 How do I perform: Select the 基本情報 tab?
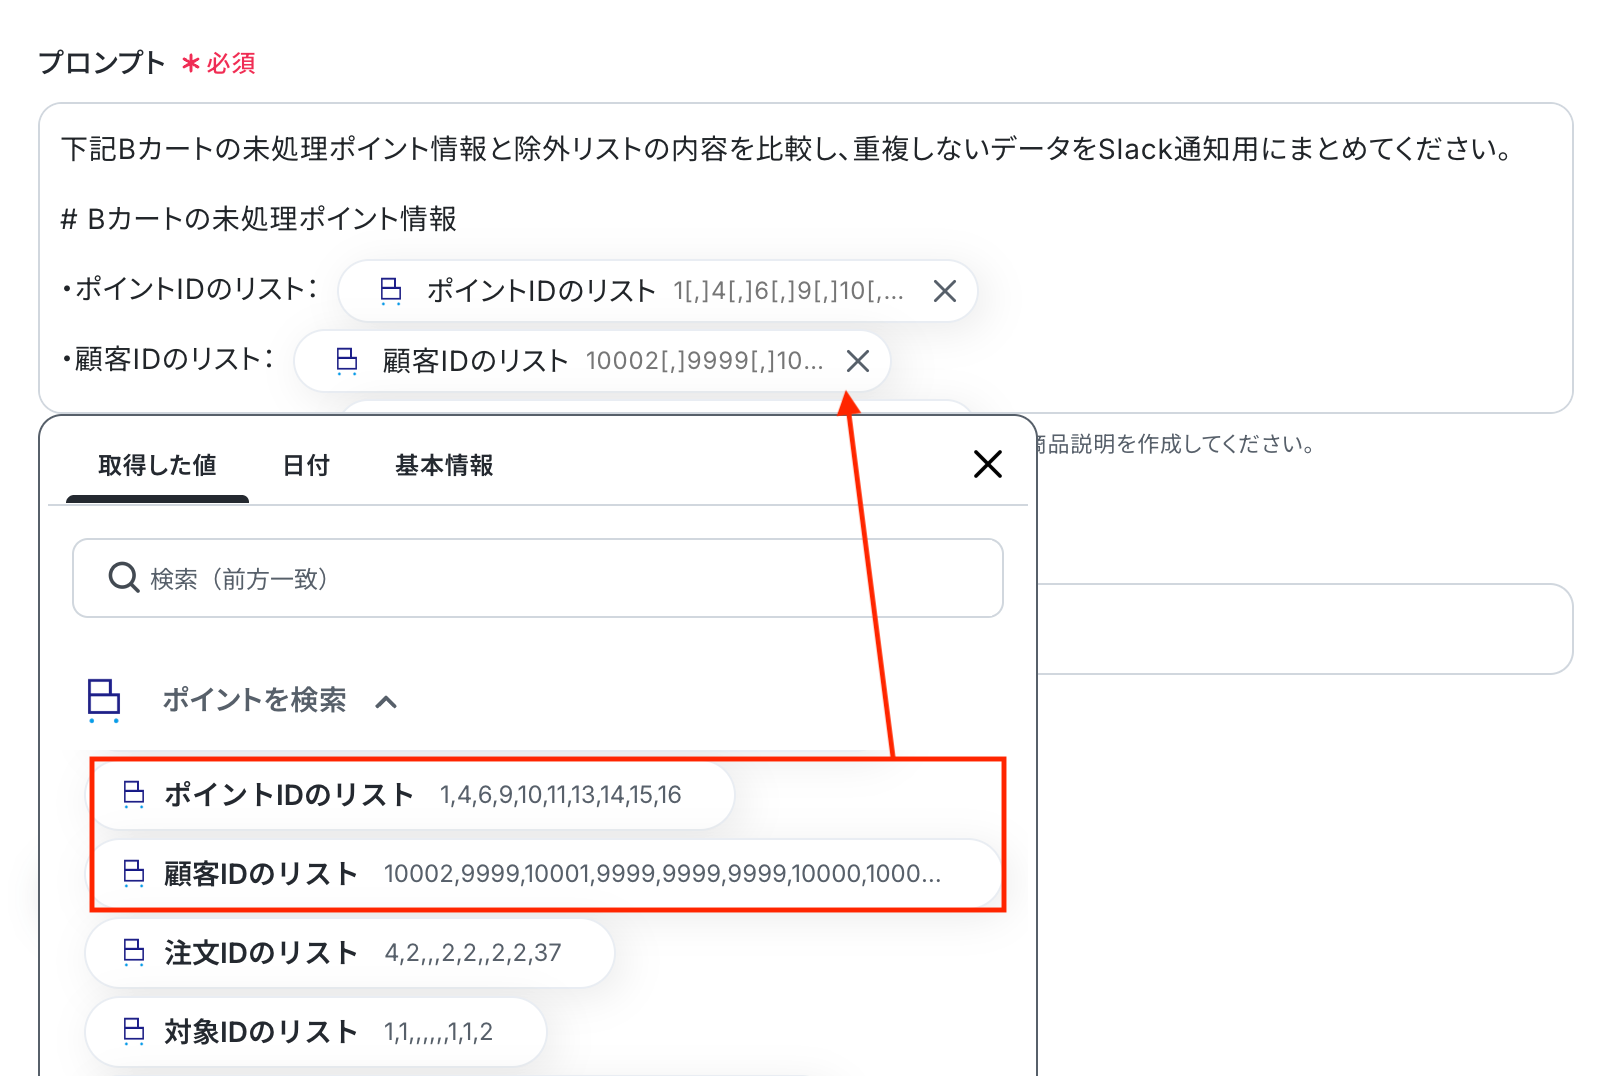[x=444, y=466]
